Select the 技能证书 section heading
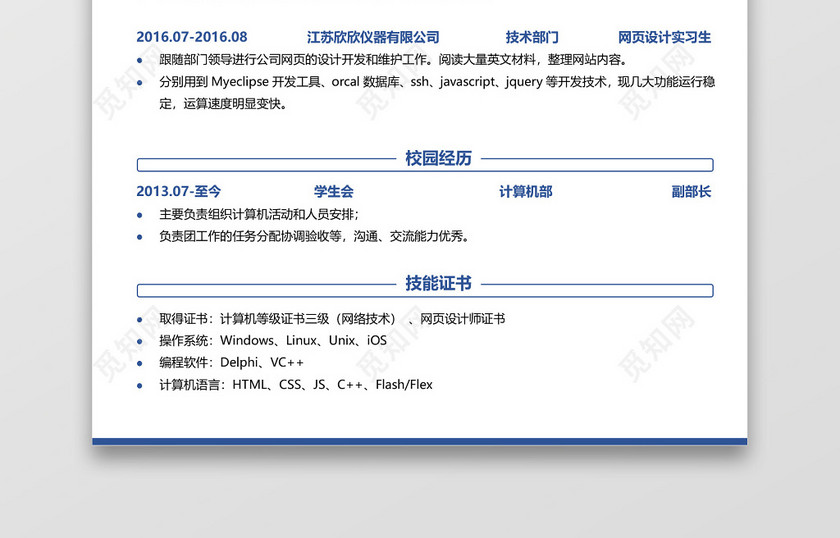 [438, 283]
